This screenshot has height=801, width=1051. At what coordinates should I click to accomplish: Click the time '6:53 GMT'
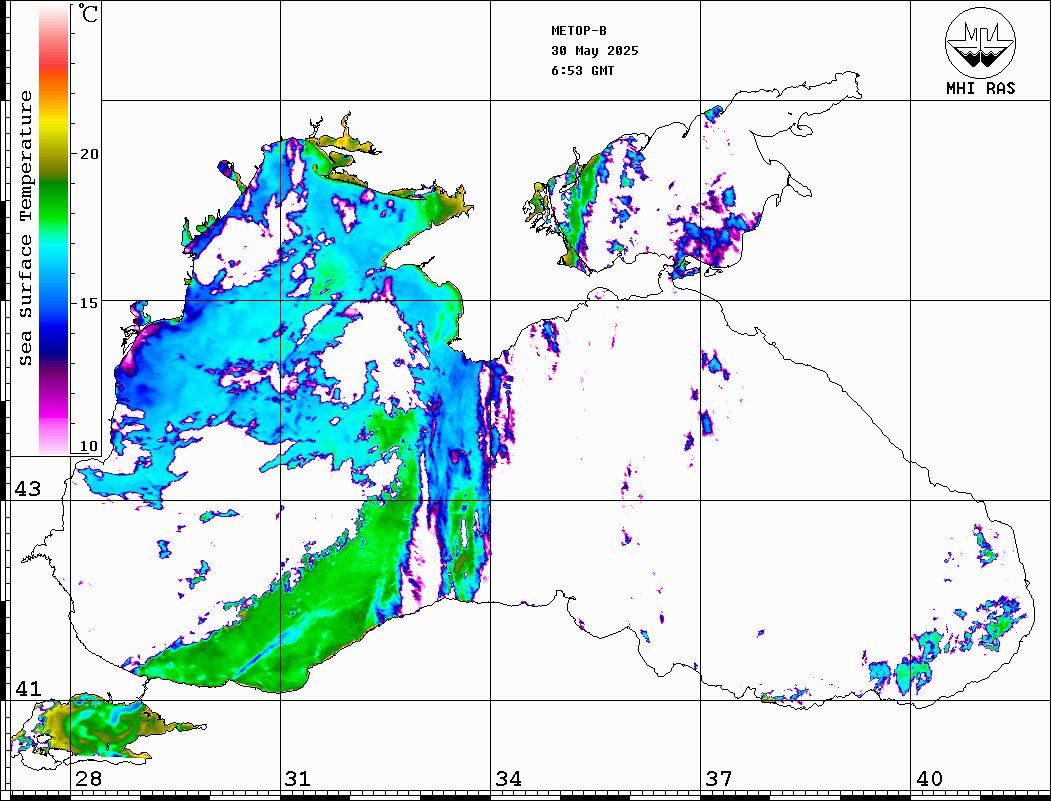(582, 71)
